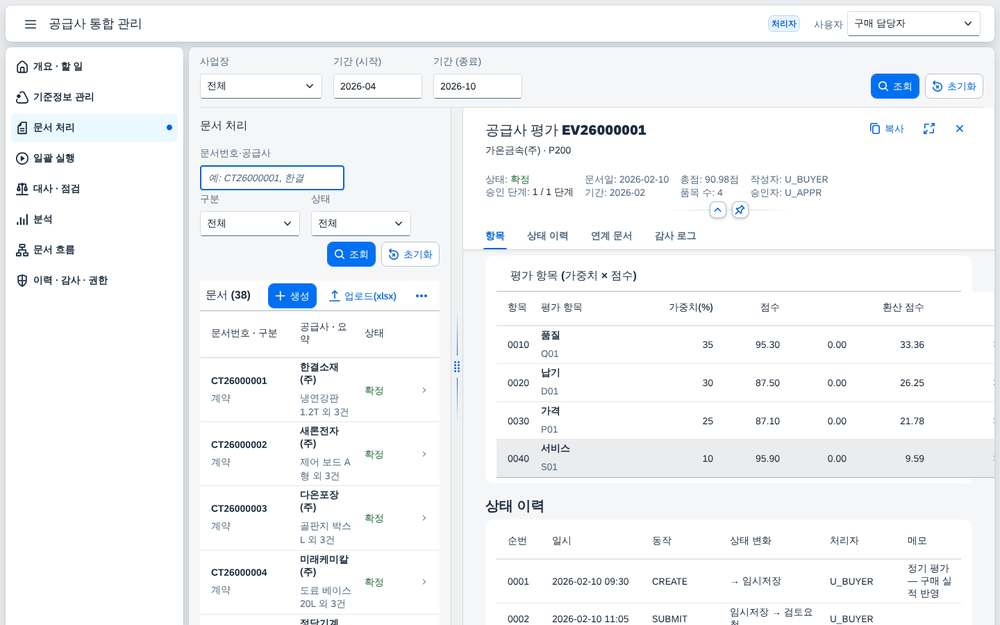The image size is (1000, 625).
Task: Toggle fullscreen for detail panel
Action: [x=929, y=129]
